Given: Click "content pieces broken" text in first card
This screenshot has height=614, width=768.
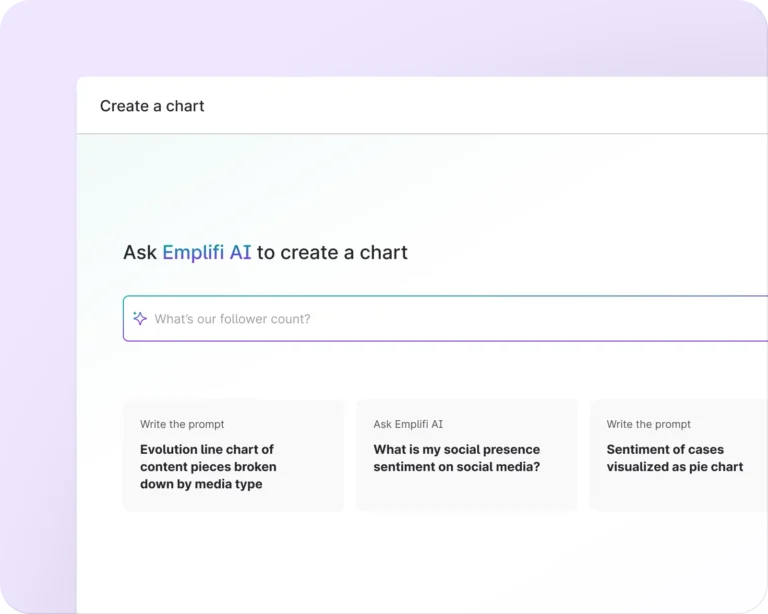Looking at the screenshot, I should pyautogui.click(x=208, y=467).
